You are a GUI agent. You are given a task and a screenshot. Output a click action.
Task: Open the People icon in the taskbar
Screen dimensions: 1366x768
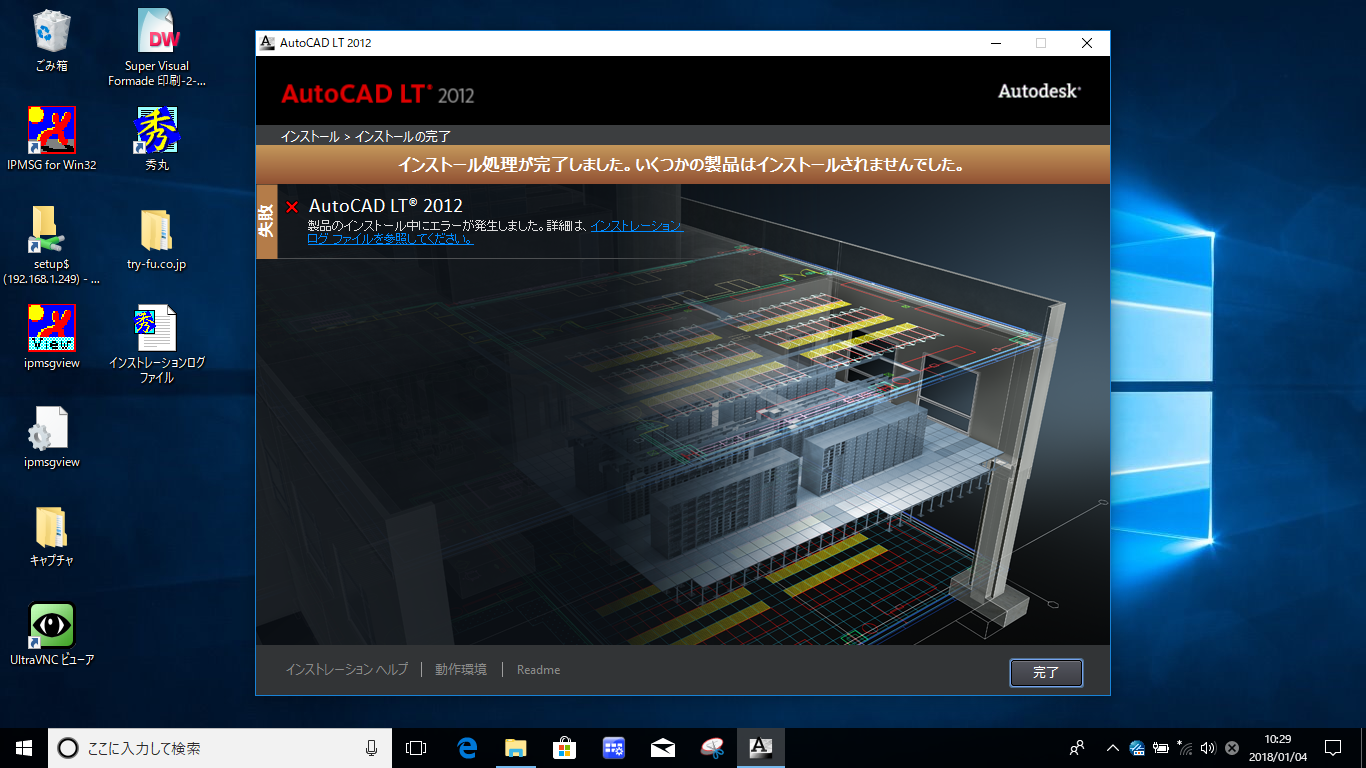point(1077,747)
